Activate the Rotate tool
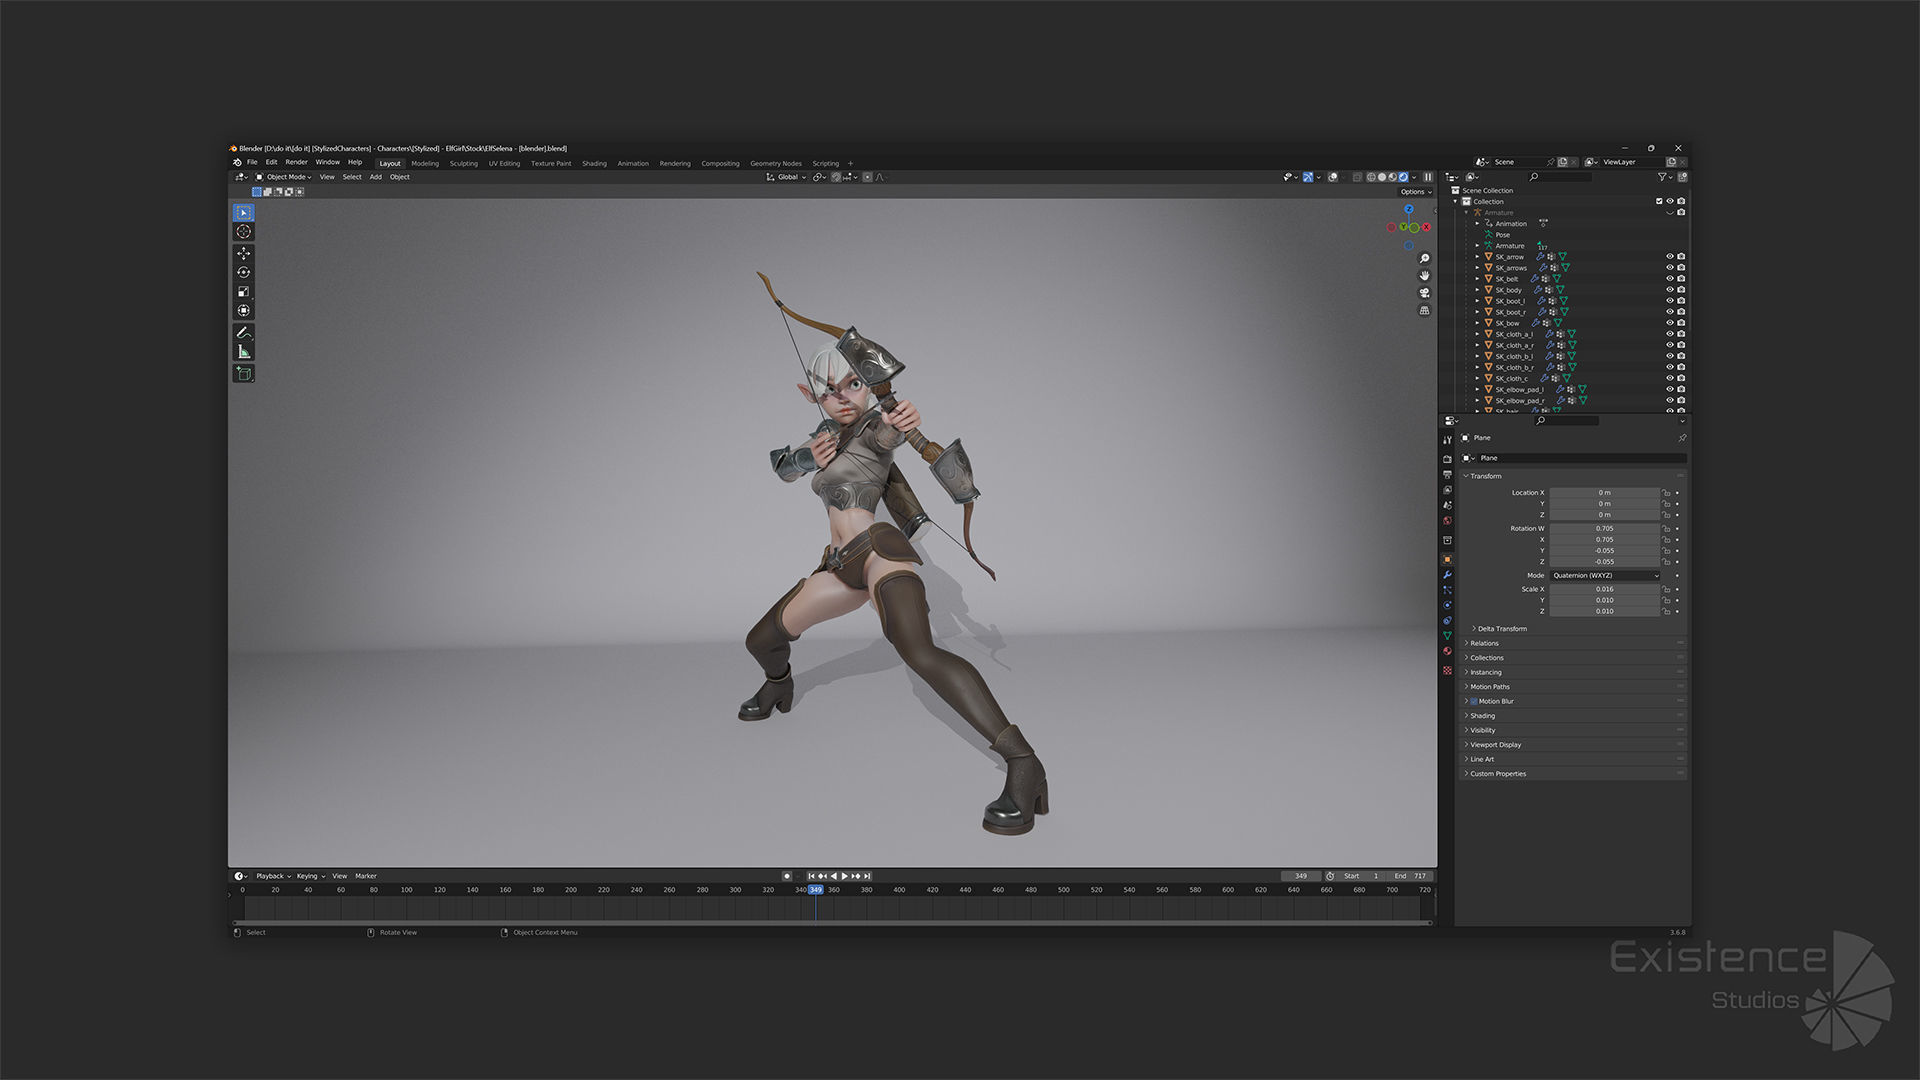This screenshot has height=1080, width=1920. tap(244, 272)
